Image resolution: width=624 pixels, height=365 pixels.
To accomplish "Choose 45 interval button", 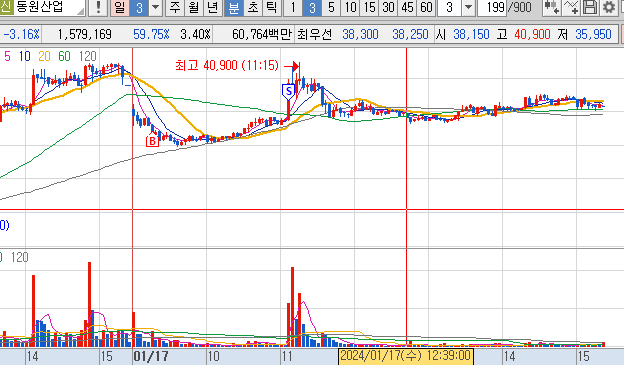I will [408, 7].
